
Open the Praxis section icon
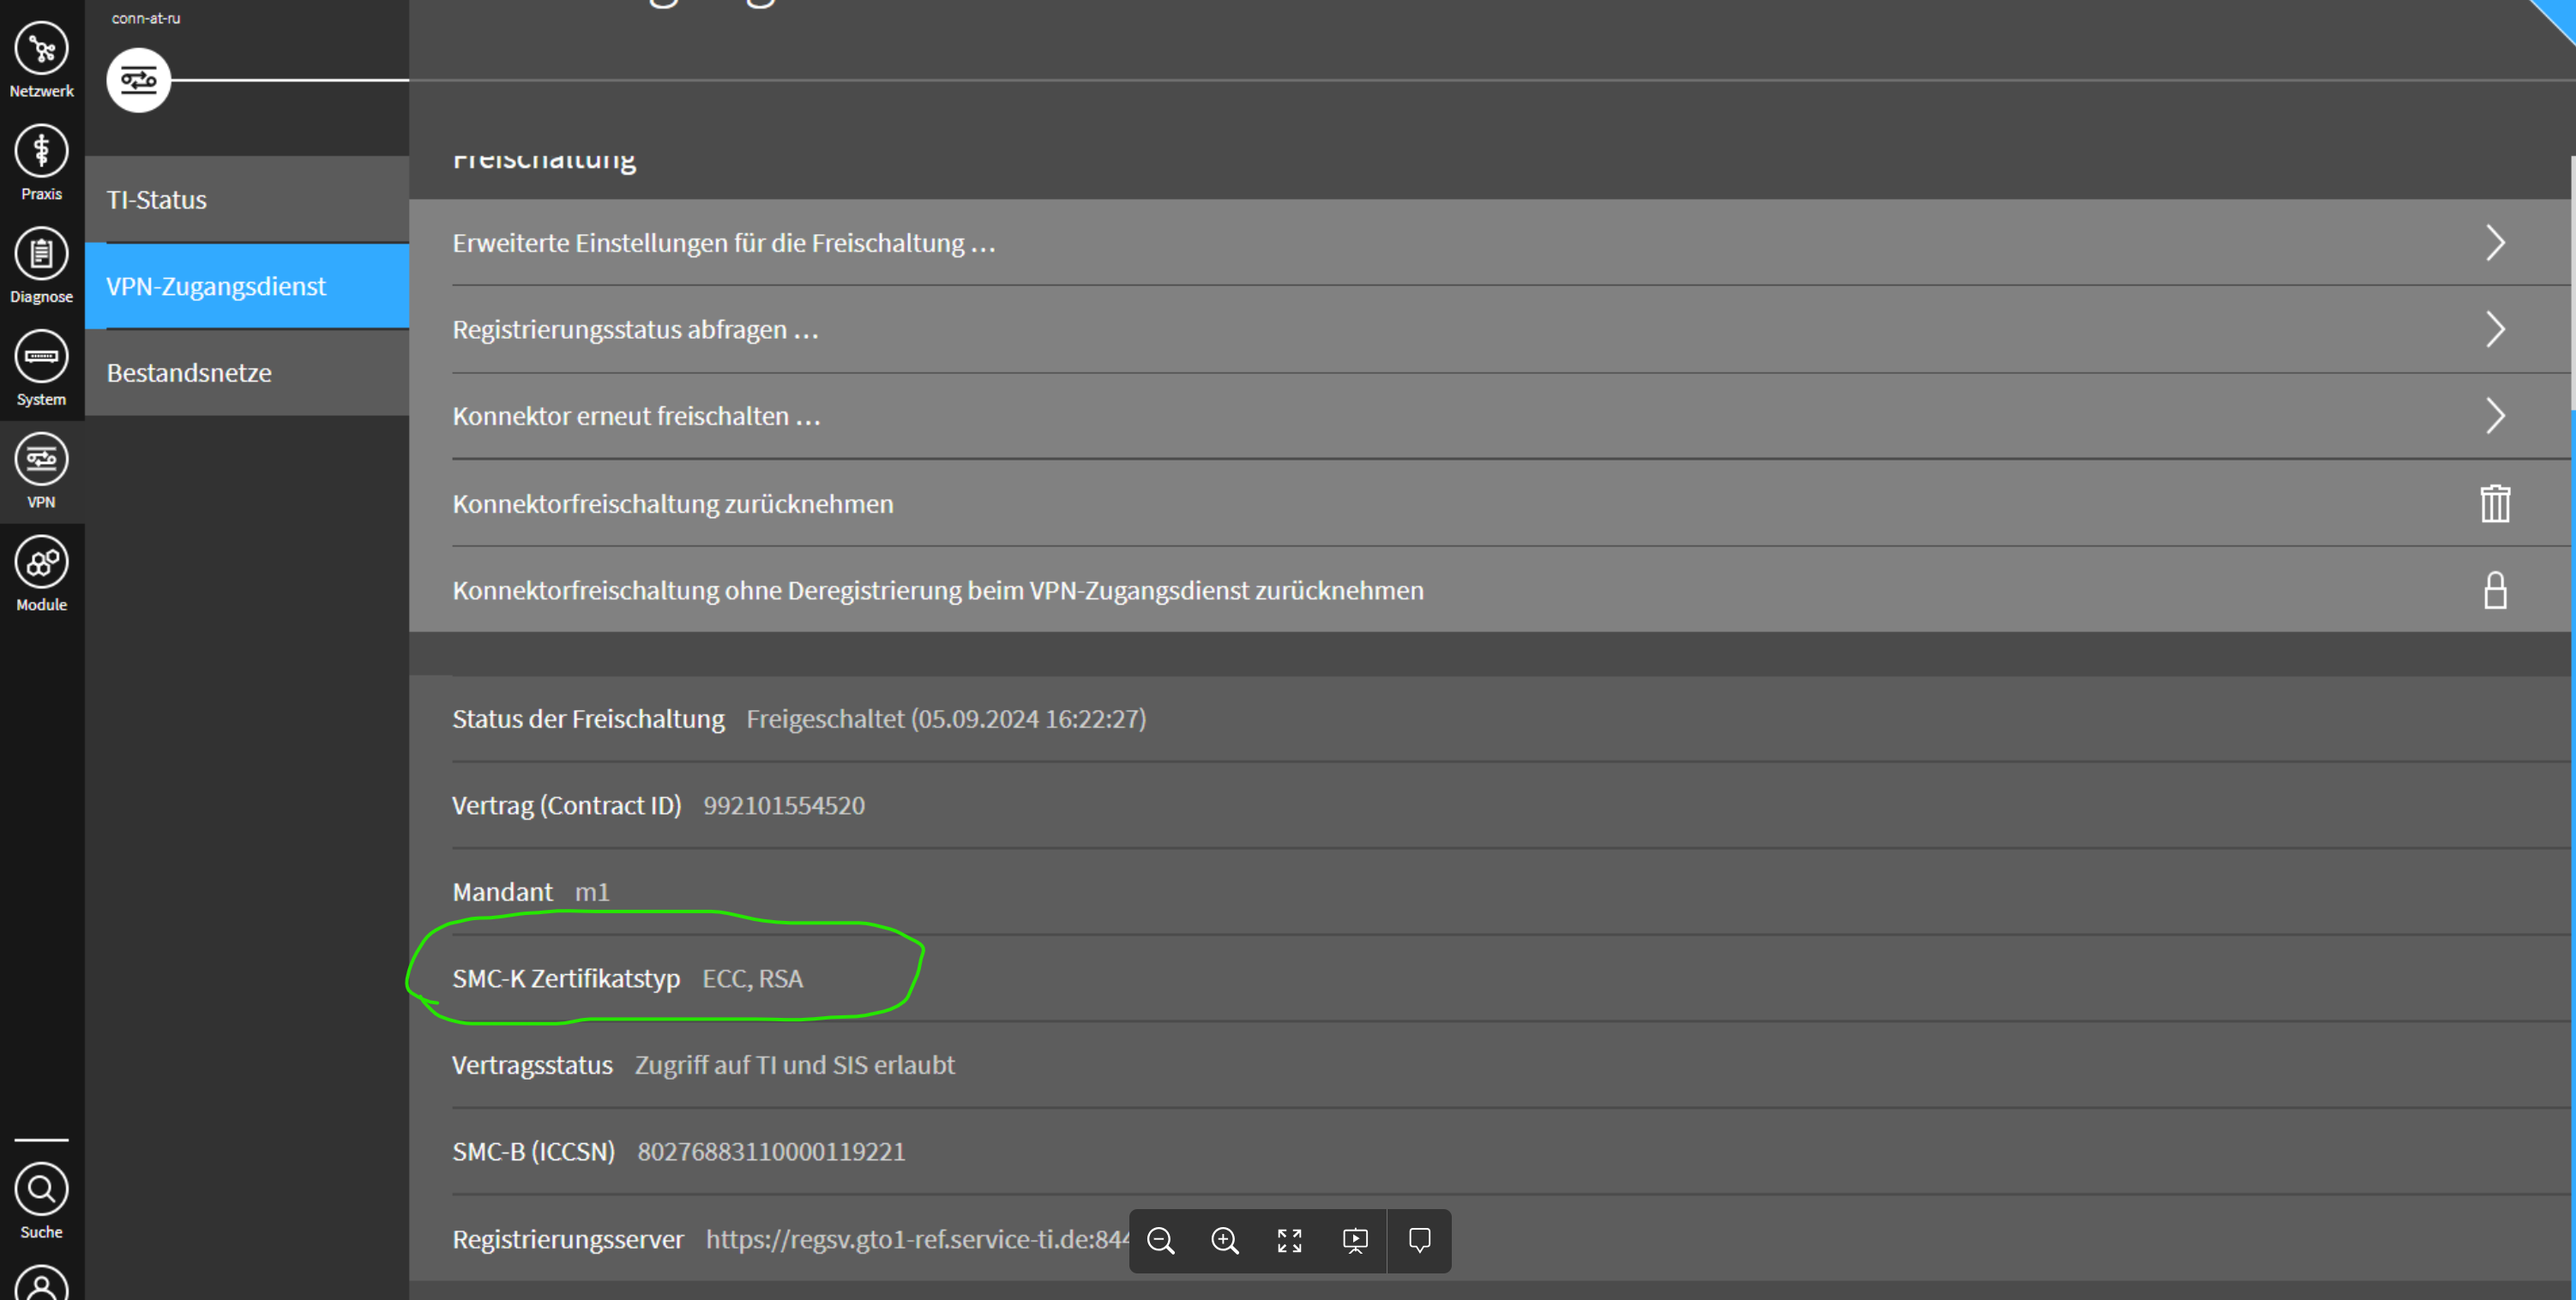[x=41, y=152]
